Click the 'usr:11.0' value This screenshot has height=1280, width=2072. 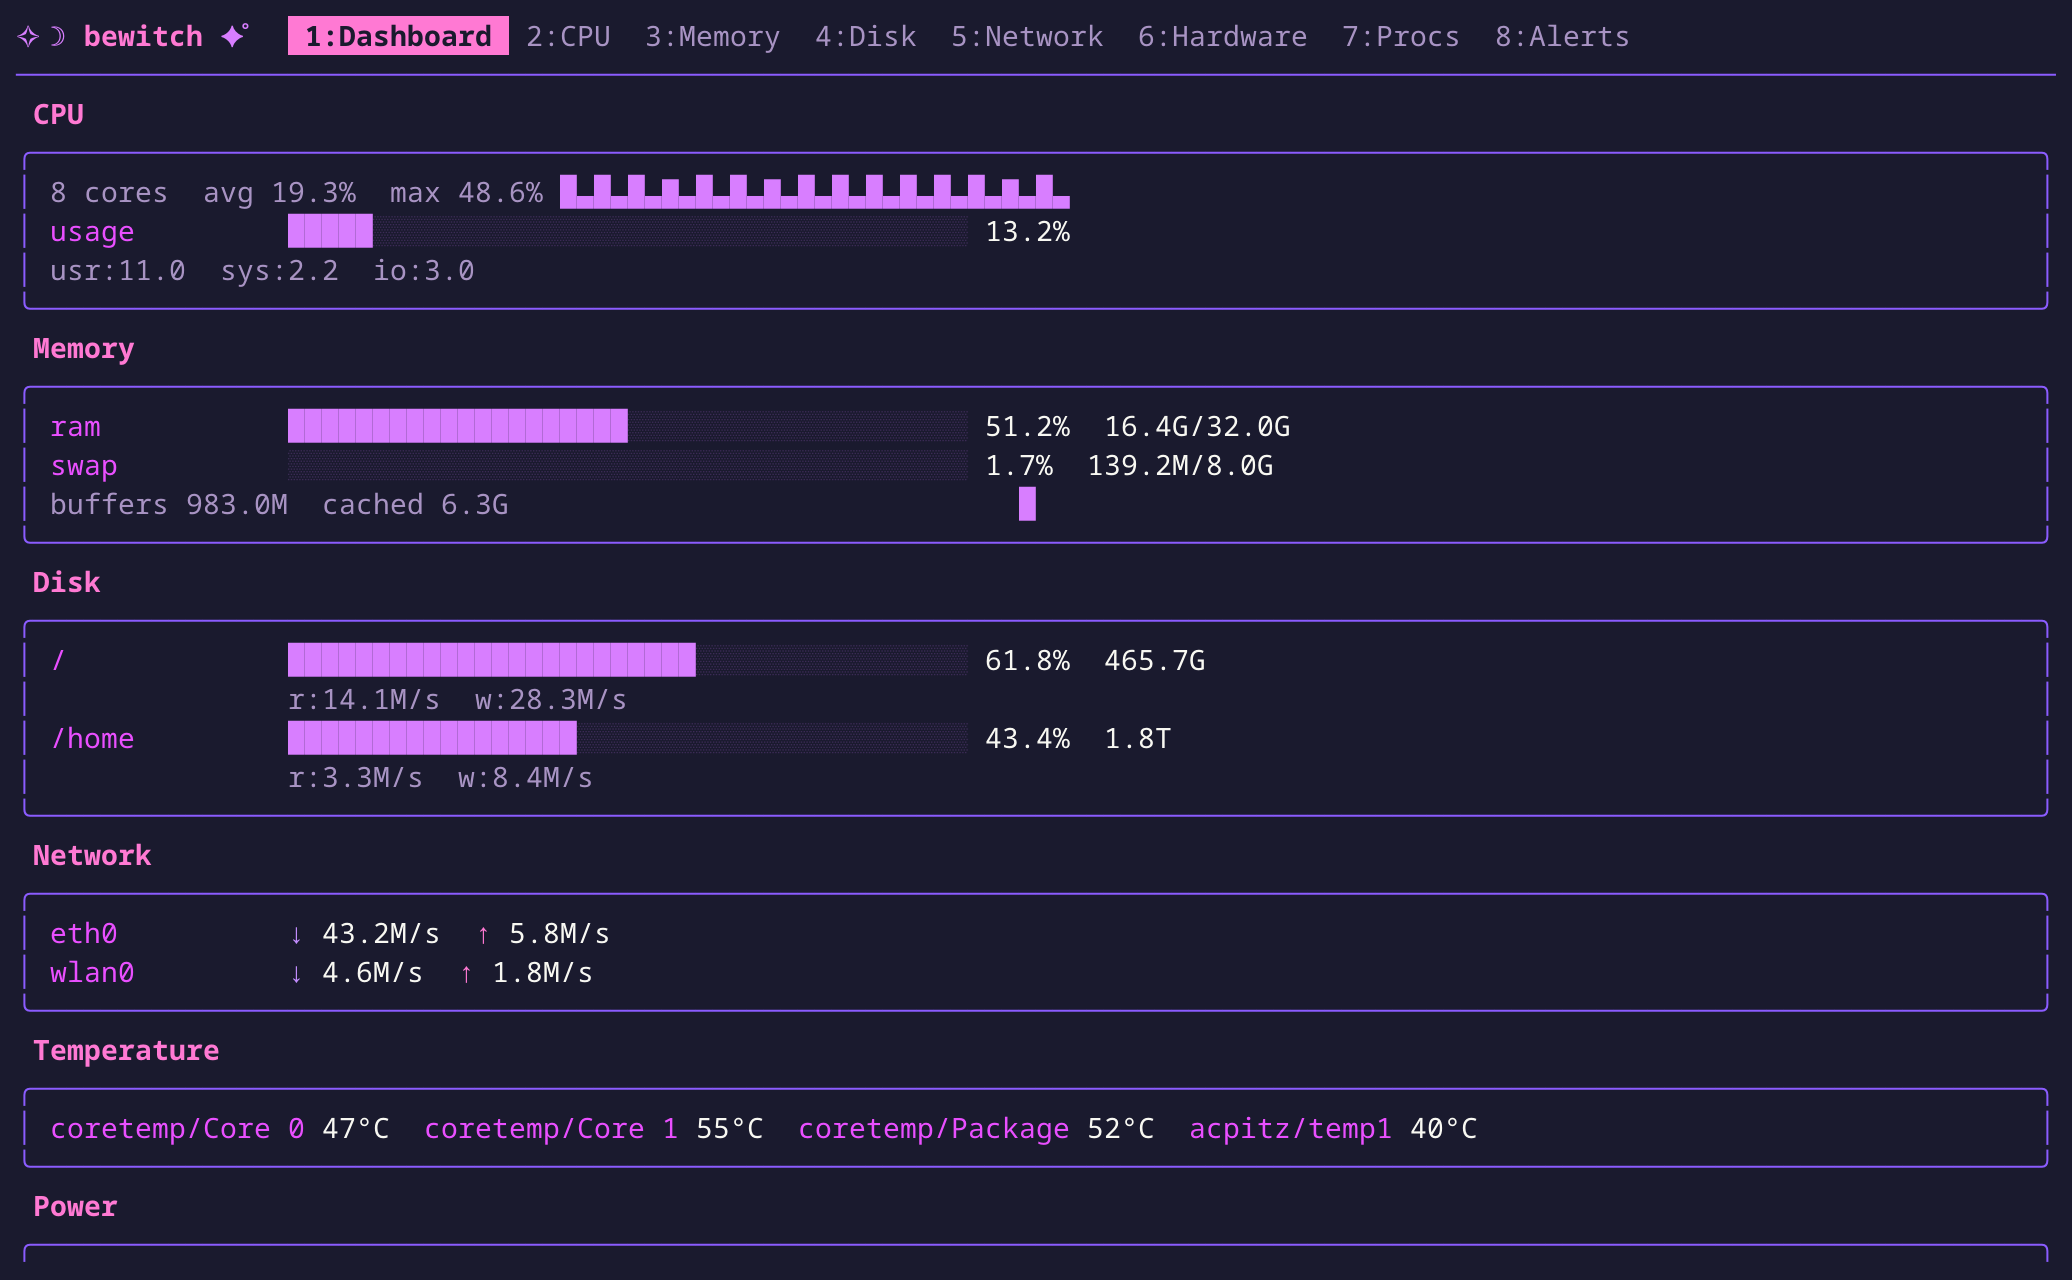tap(117, 270)
